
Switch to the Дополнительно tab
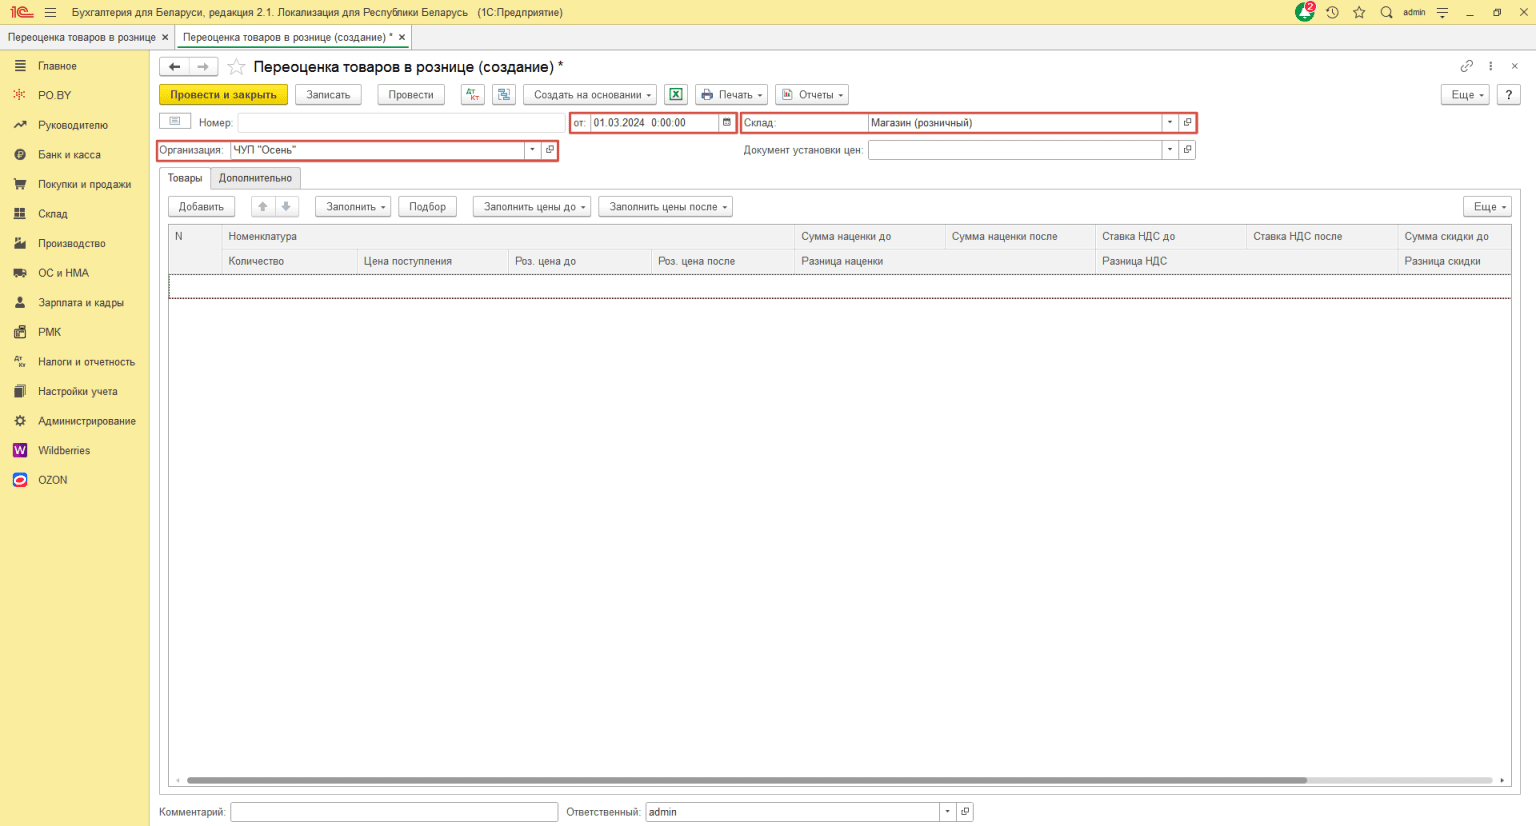[x=255, y=178]
